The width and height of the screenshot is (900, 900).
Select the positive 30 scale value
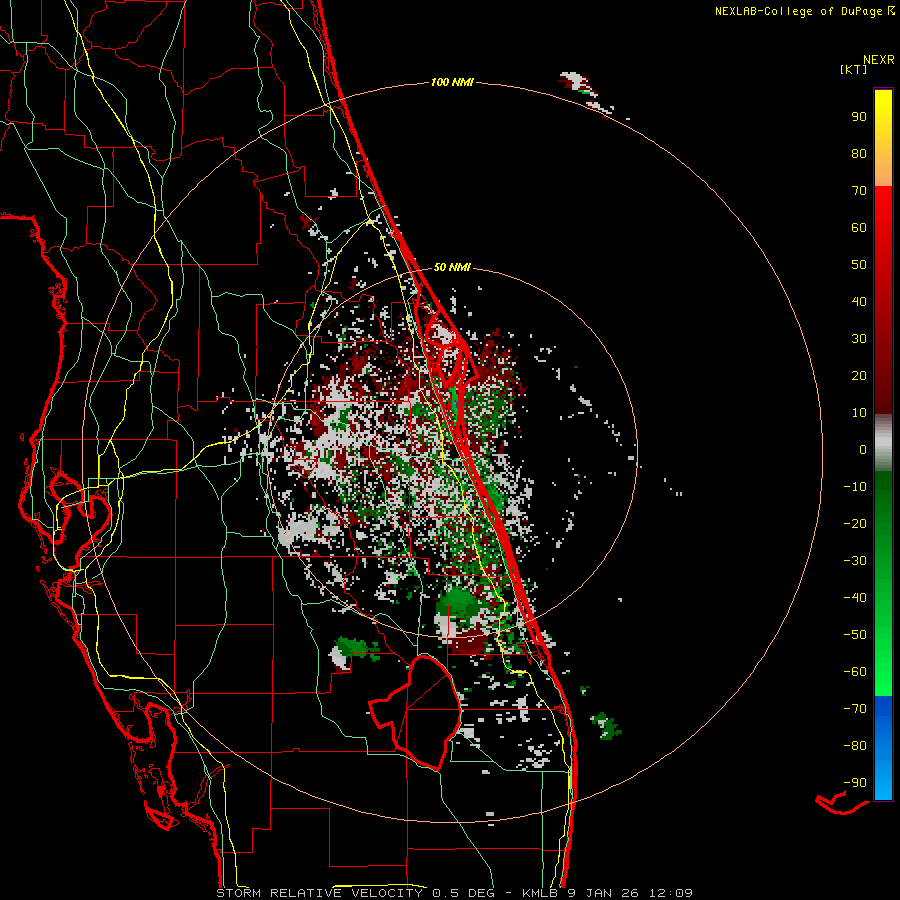pos(859,339)
